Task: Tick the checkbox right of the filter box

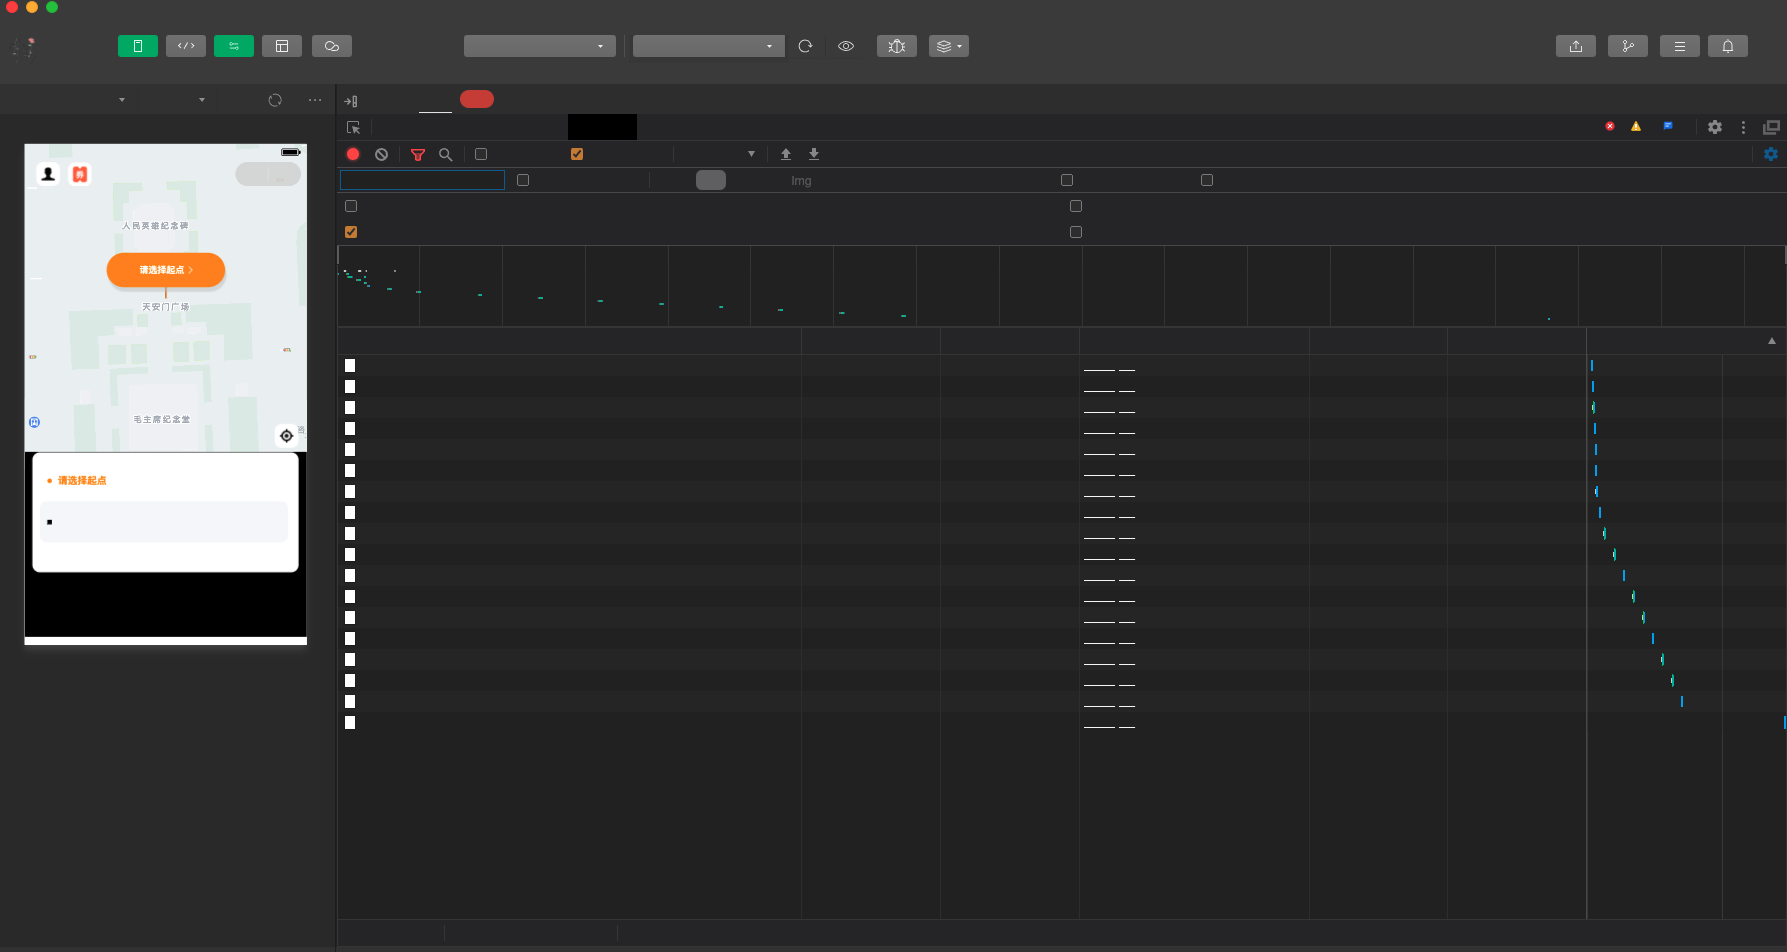Action: click(x=523, y=180)
